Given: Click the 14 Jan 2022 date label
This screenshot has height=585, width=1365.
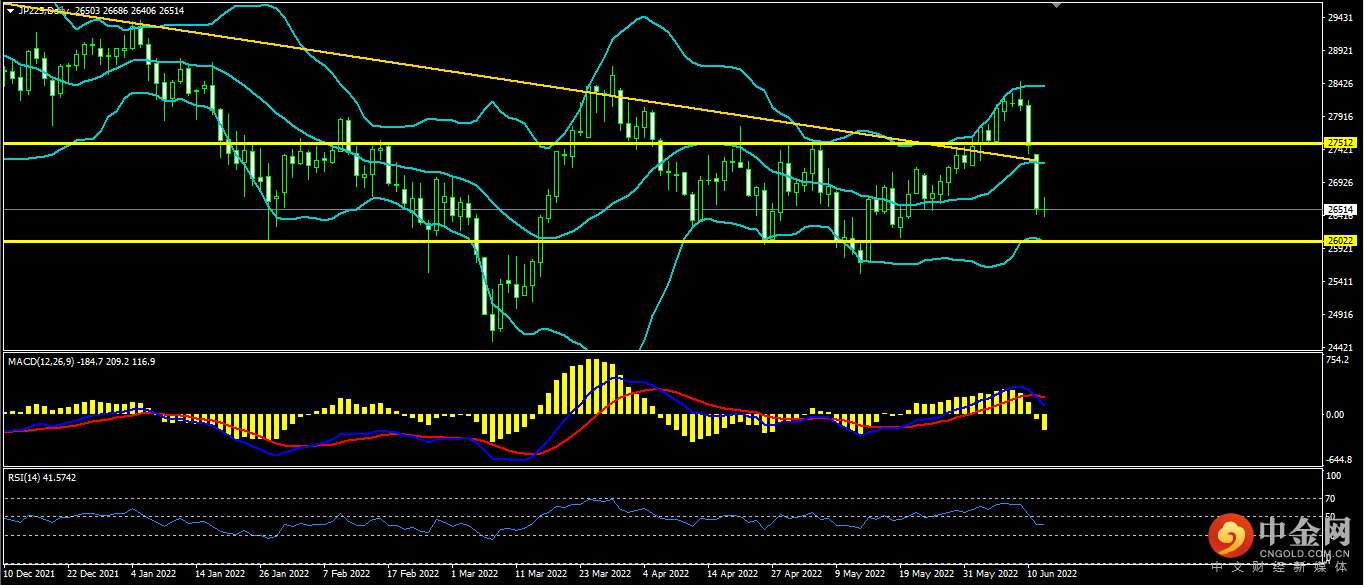Looking at the screenshot, I should coord(219,575).
